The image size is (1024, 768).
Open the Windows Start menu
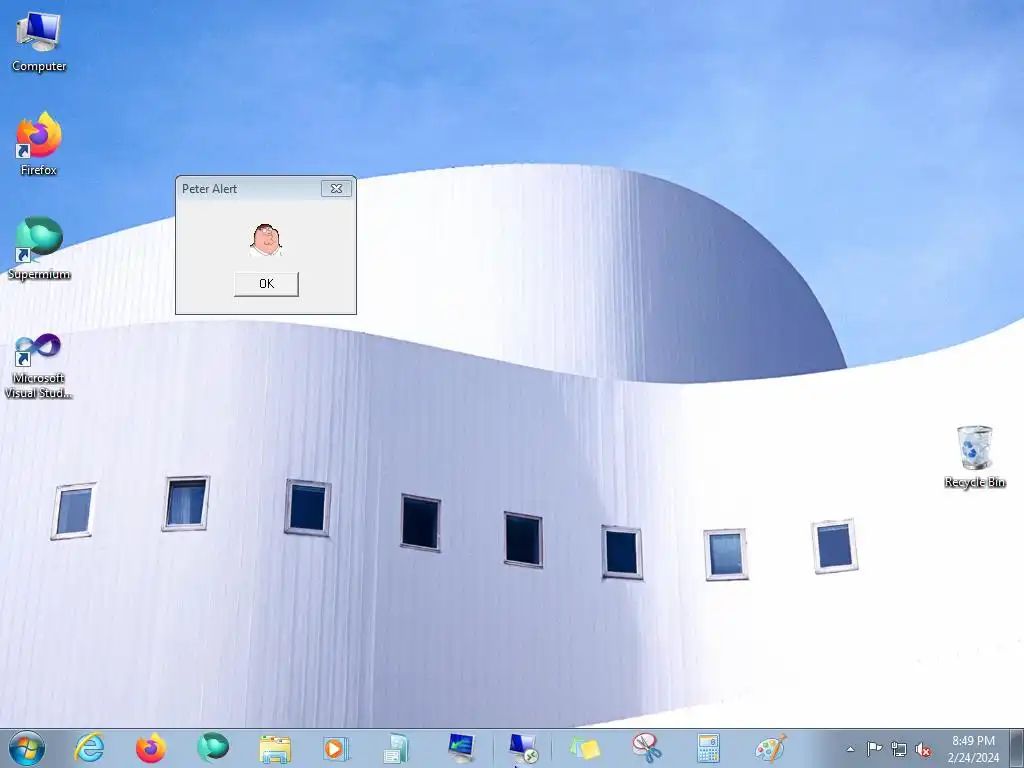pyautogui.click(x=27, y=748)
